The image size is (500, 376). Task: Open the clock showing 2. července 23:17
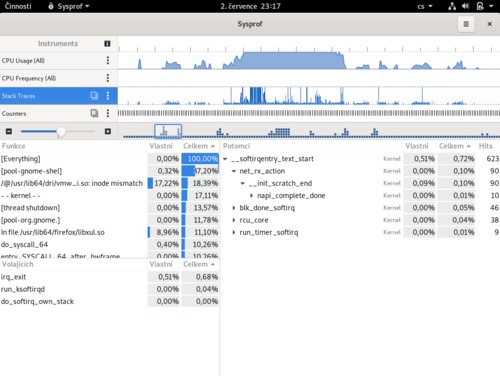coord(250,6)
